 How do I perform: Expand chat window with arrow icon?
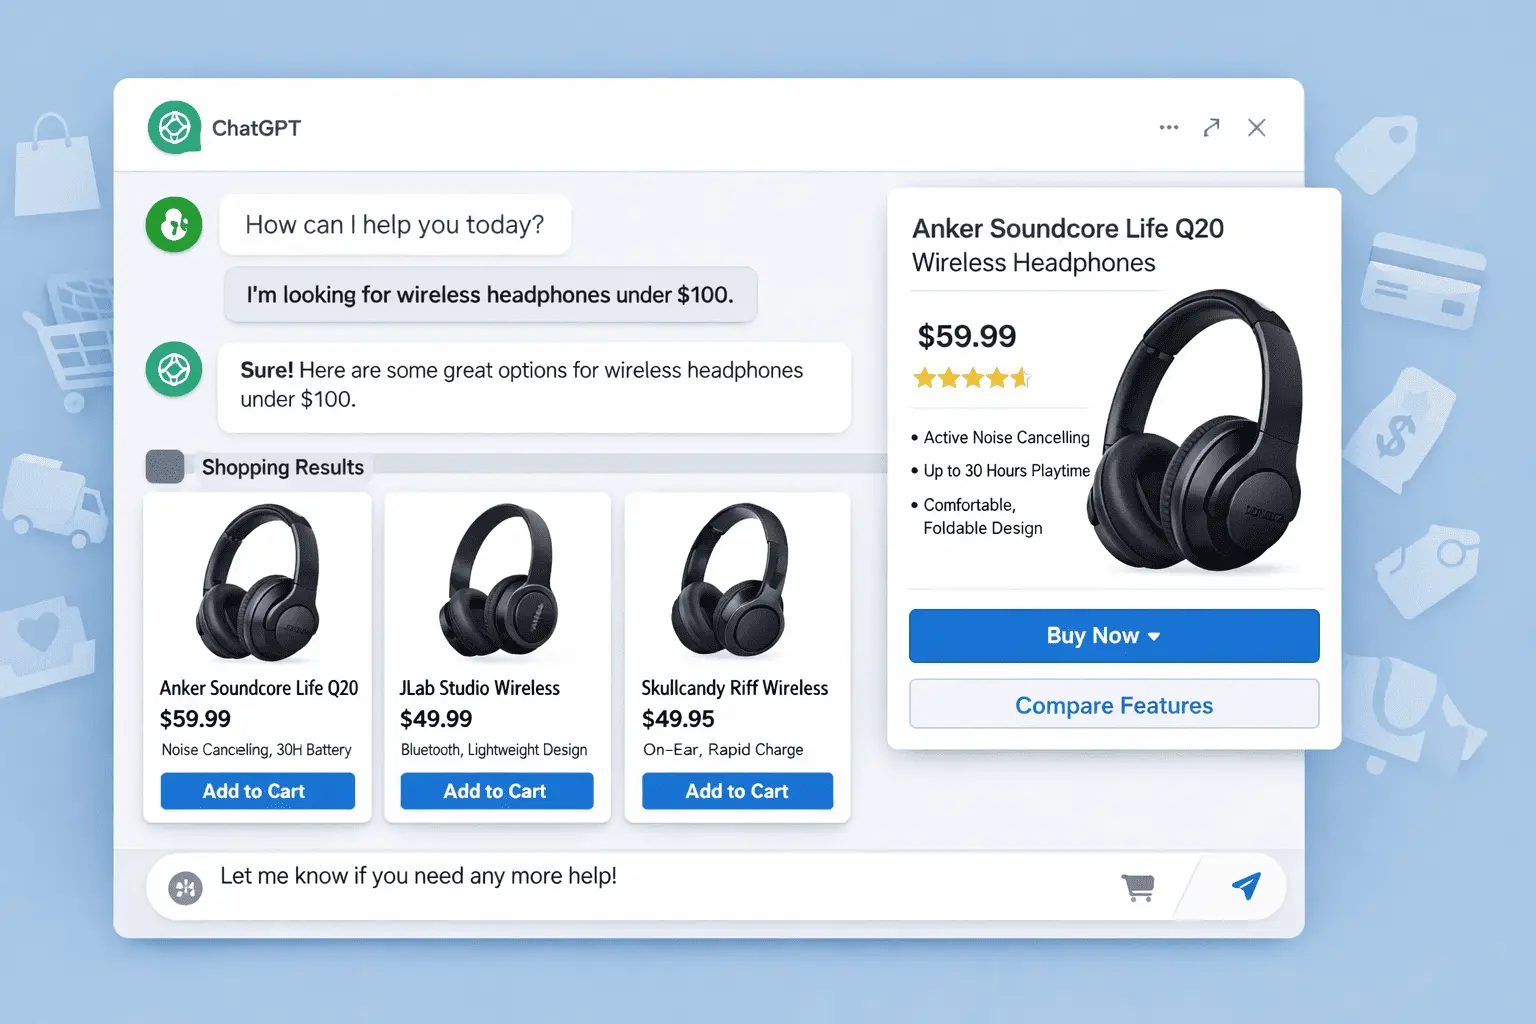point(1212,128)
